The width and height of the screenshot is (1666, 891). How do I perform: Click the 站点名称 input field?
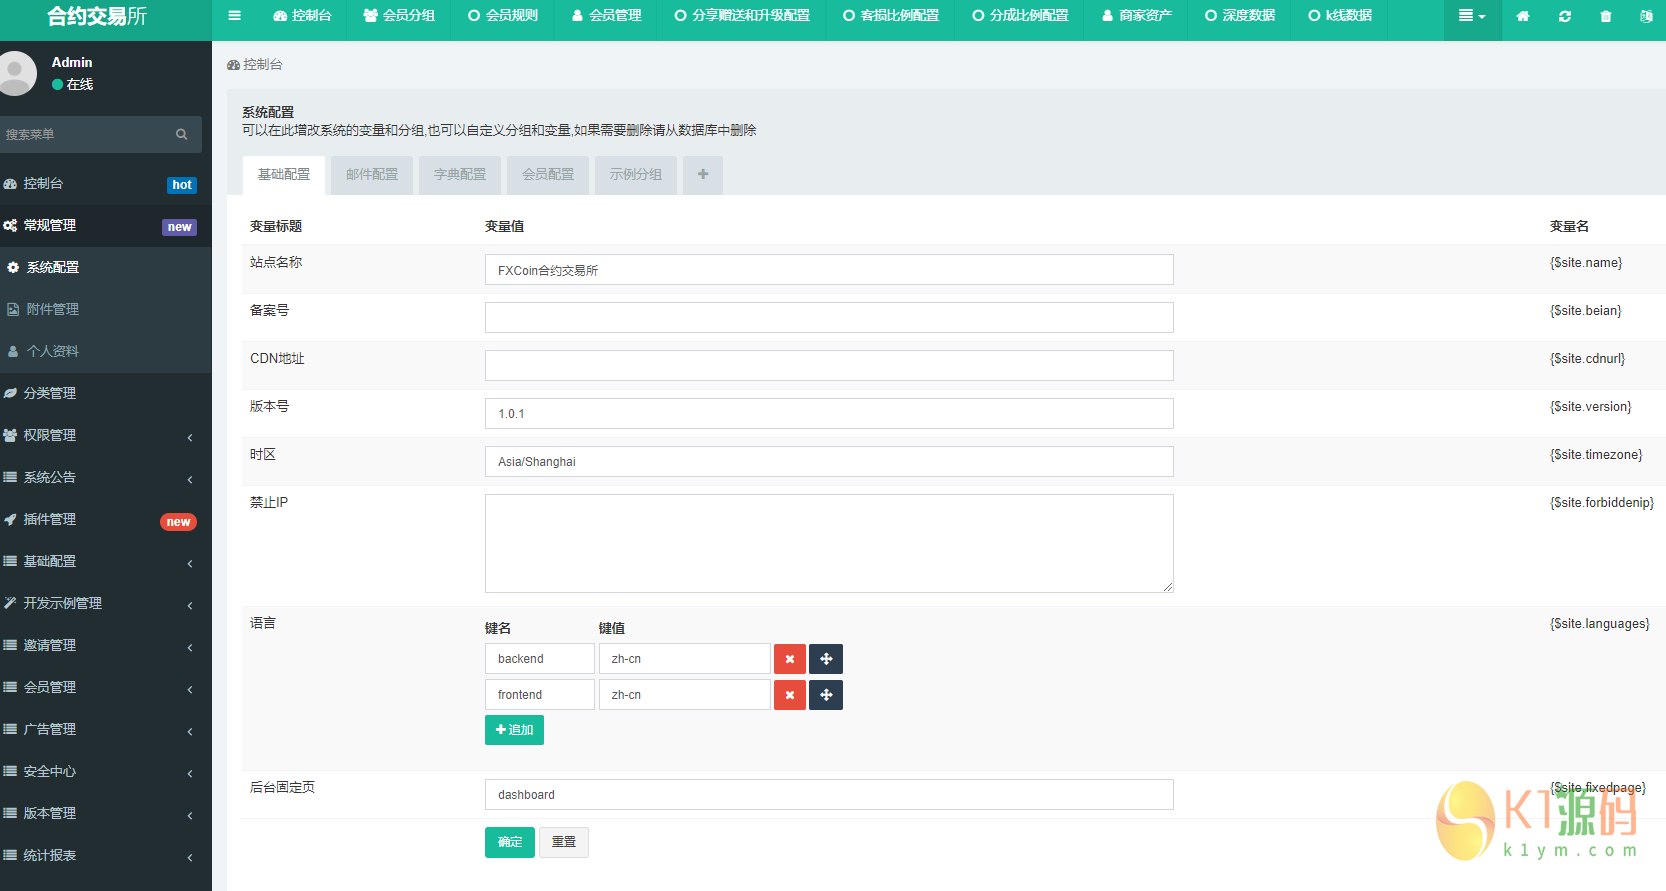[829, 270]
